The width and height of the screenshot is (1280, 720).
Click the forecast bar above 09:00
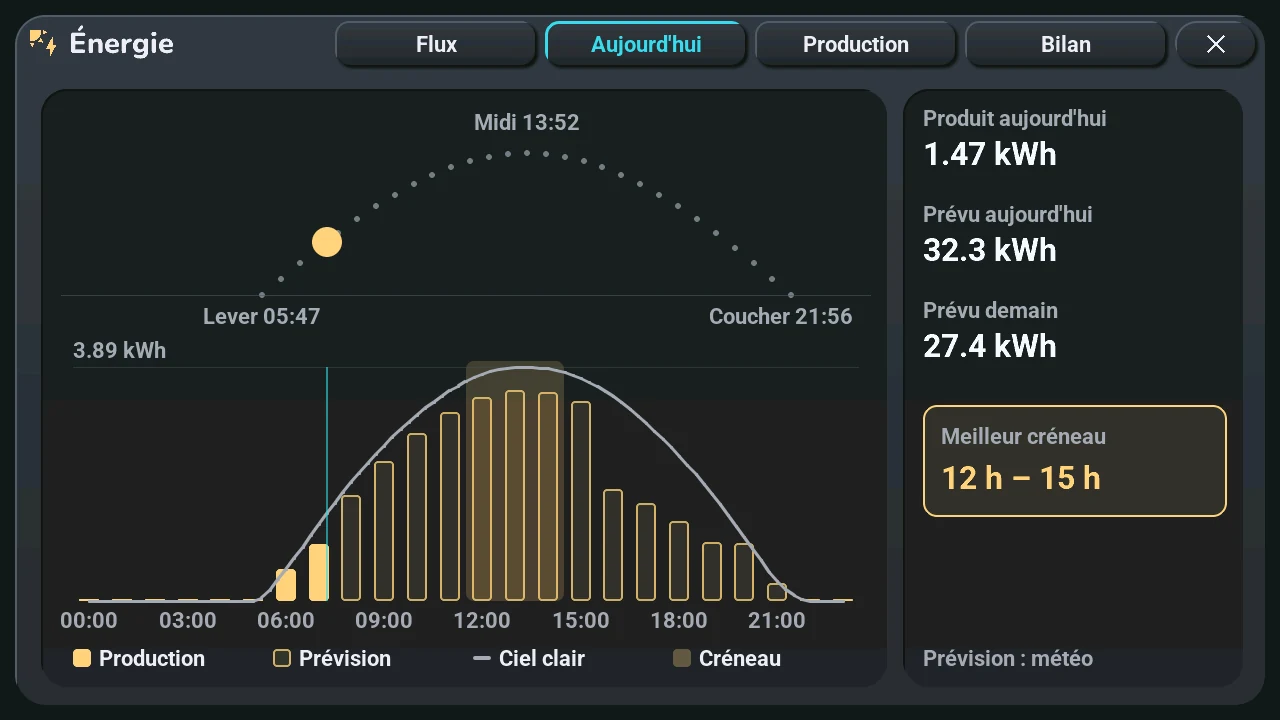point(384,531)
